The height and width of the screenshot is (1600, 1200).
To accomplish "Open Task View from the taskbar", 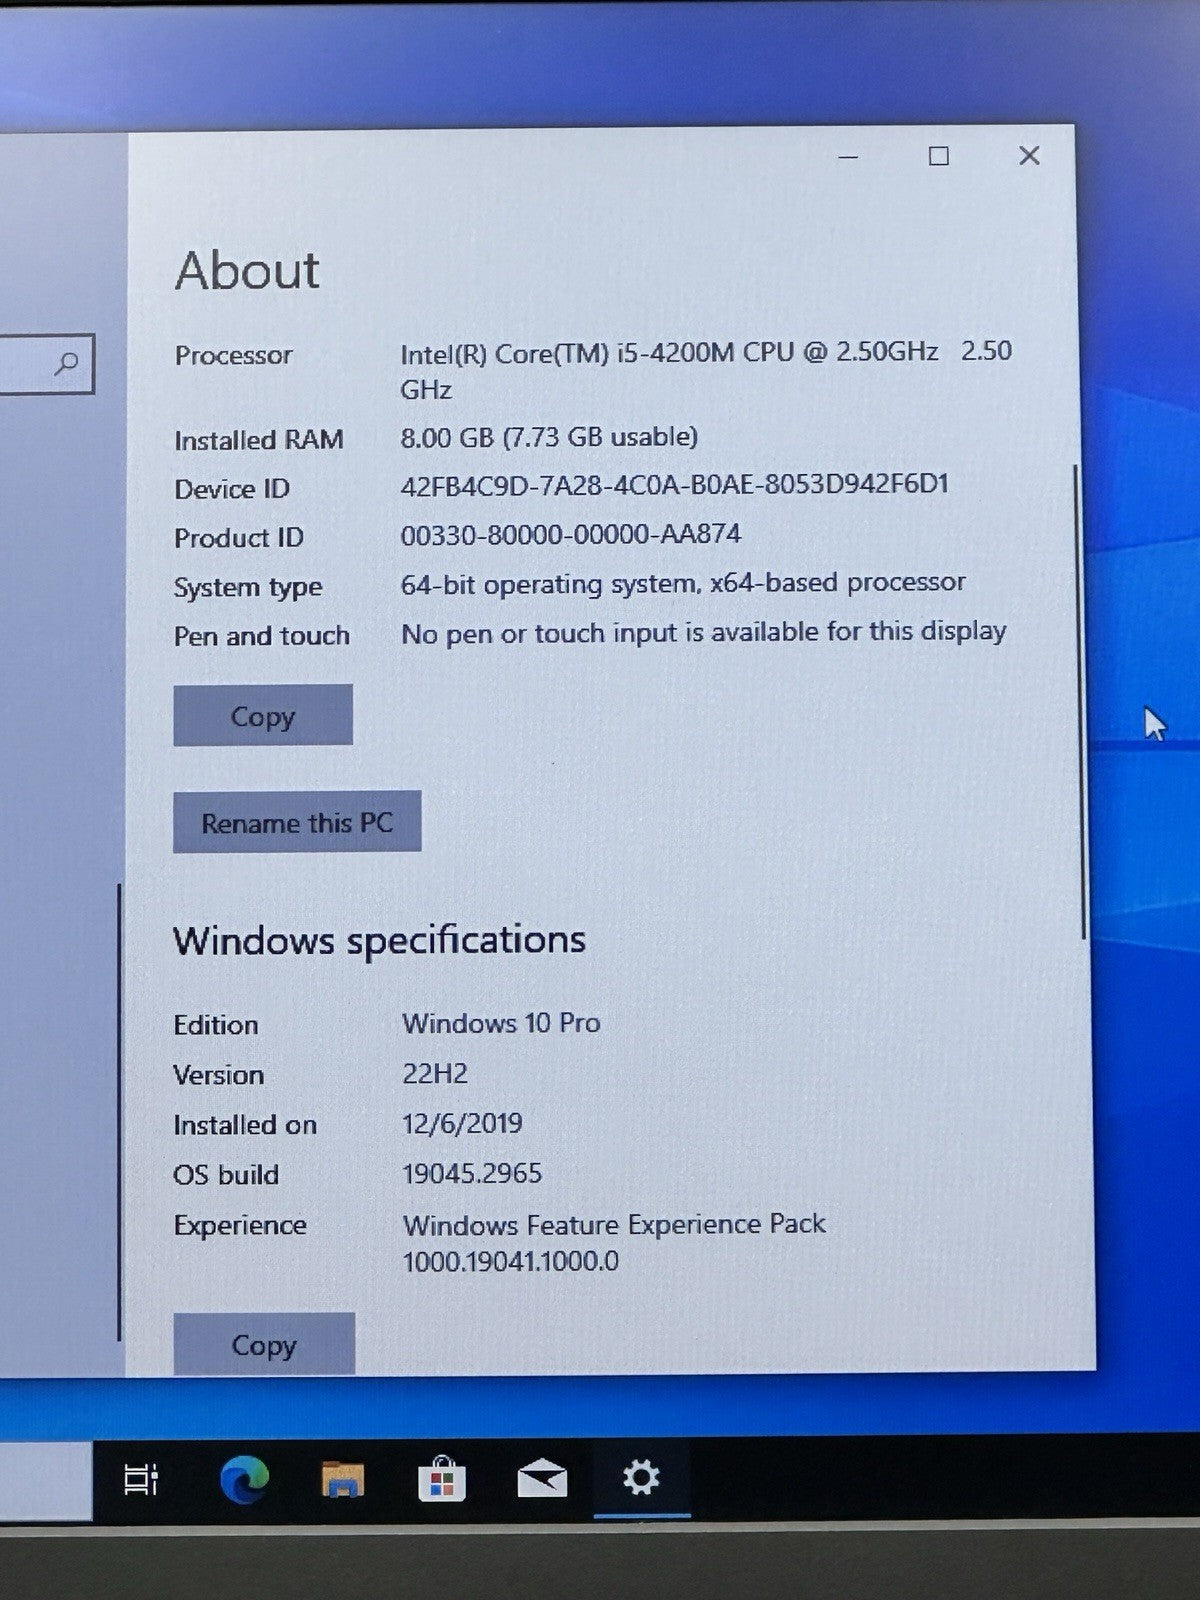I will coord(141,1479).
